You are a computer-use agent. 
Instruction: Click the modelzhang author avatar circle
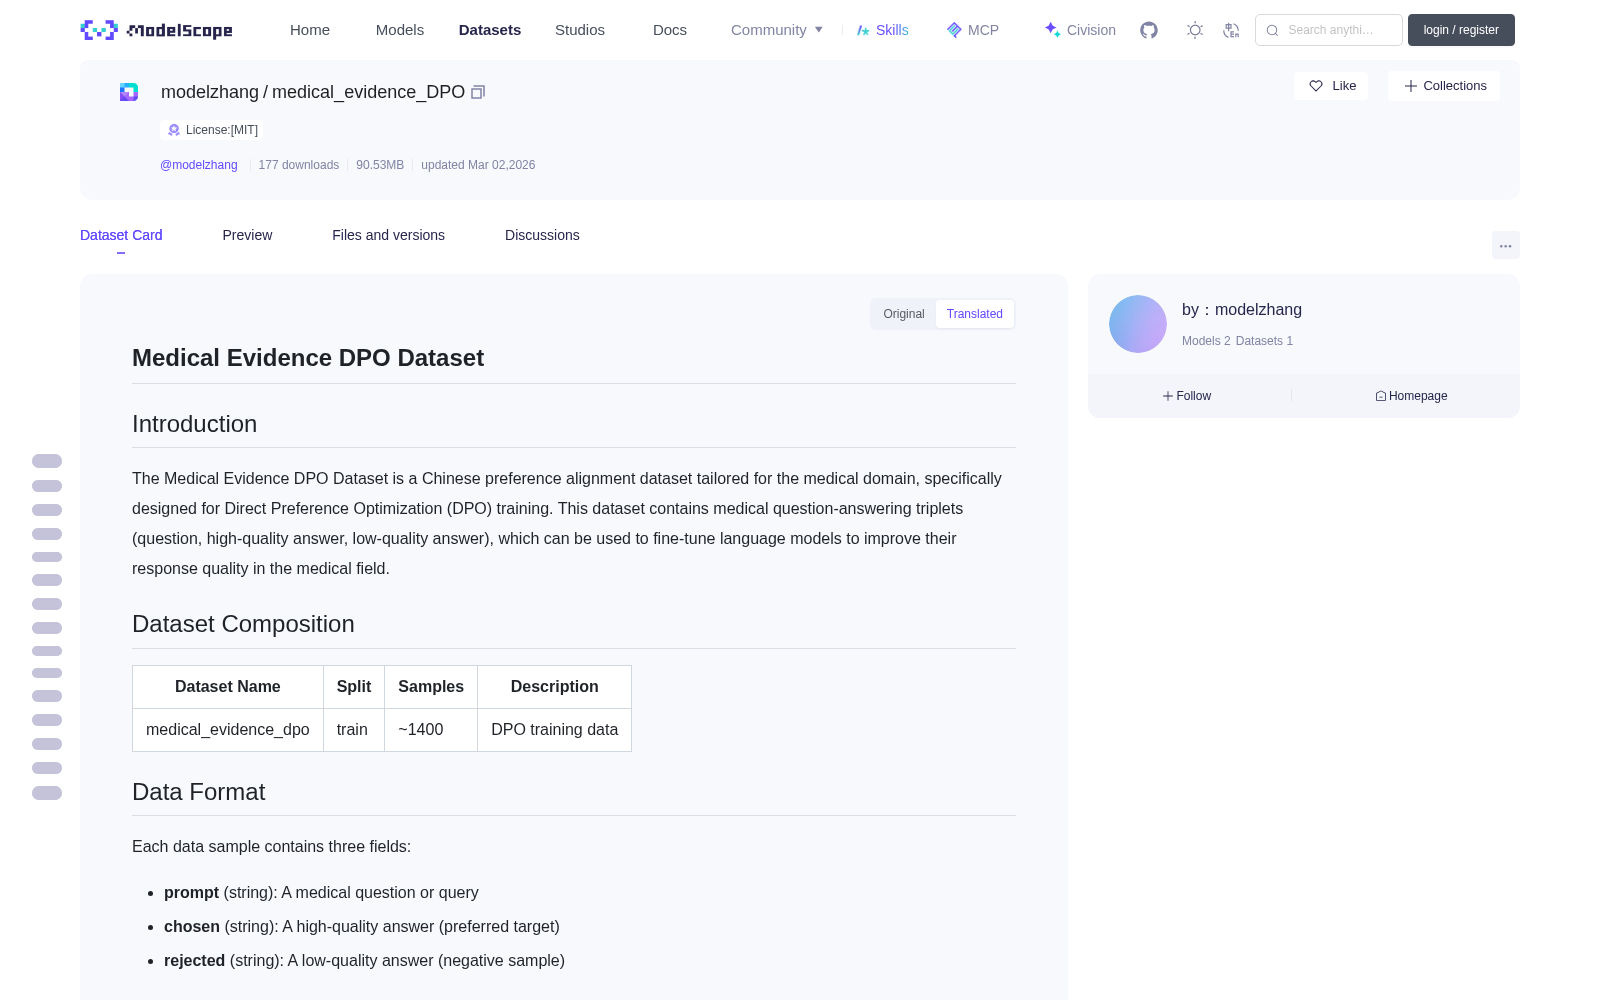tap(1138, 324)
